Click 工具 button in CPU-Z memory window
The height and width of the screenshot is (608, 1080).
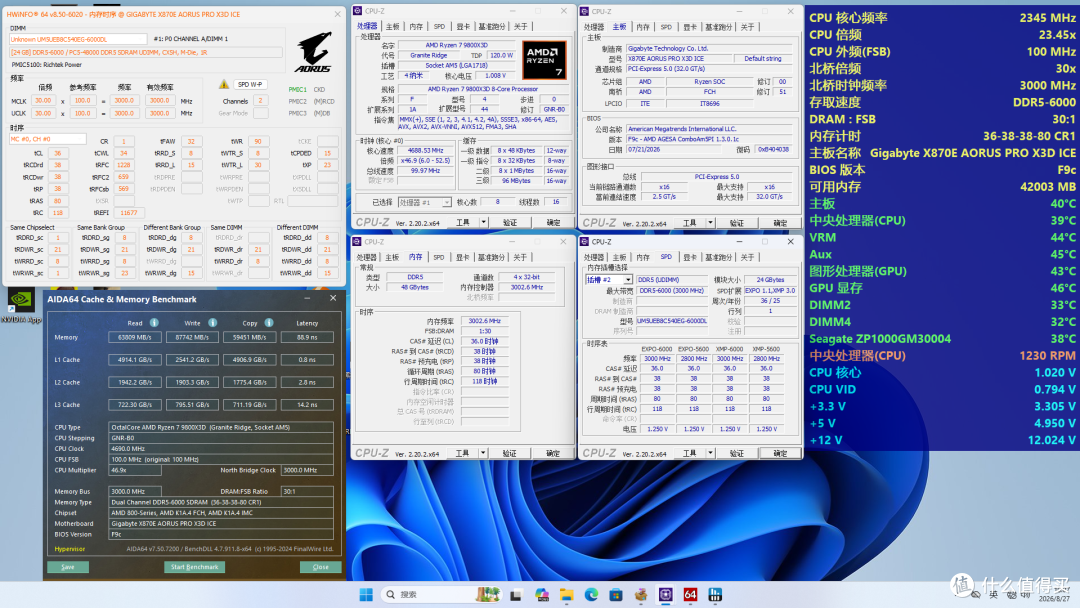tap(463, 453)
